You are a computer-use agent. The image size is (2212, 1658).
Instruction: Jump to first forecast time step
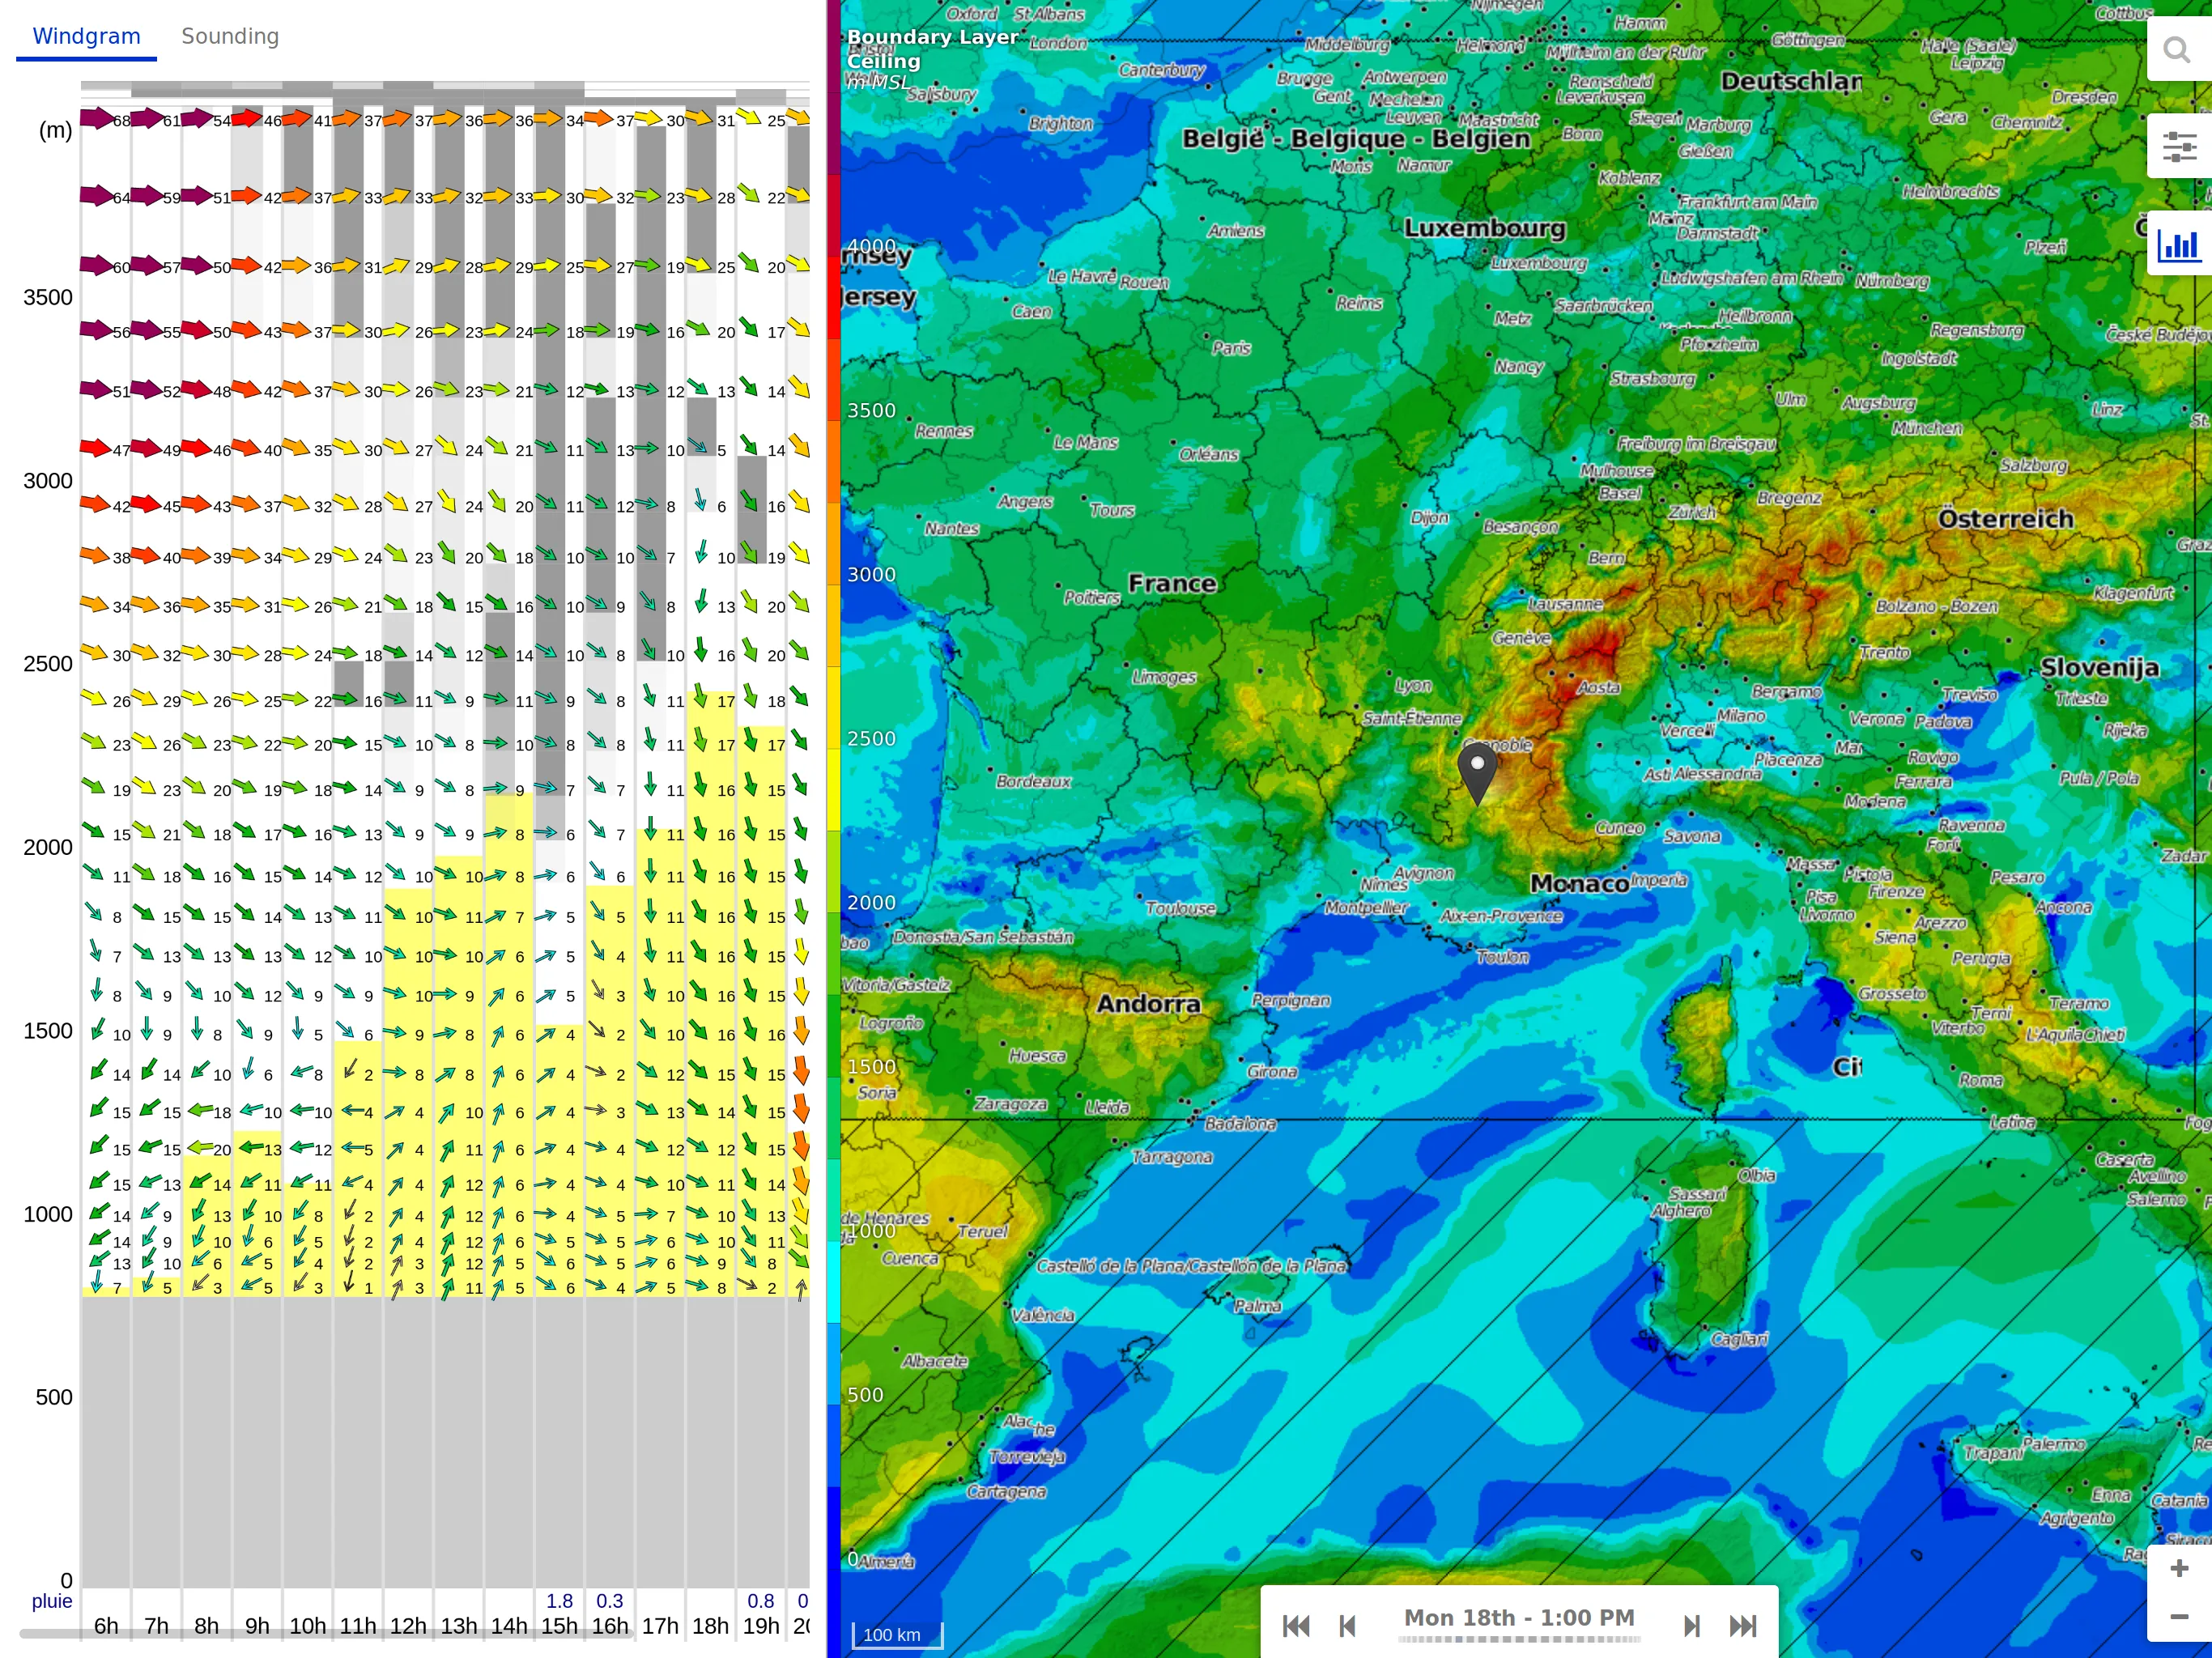pyautogui.click(x=1296, y=1626)
